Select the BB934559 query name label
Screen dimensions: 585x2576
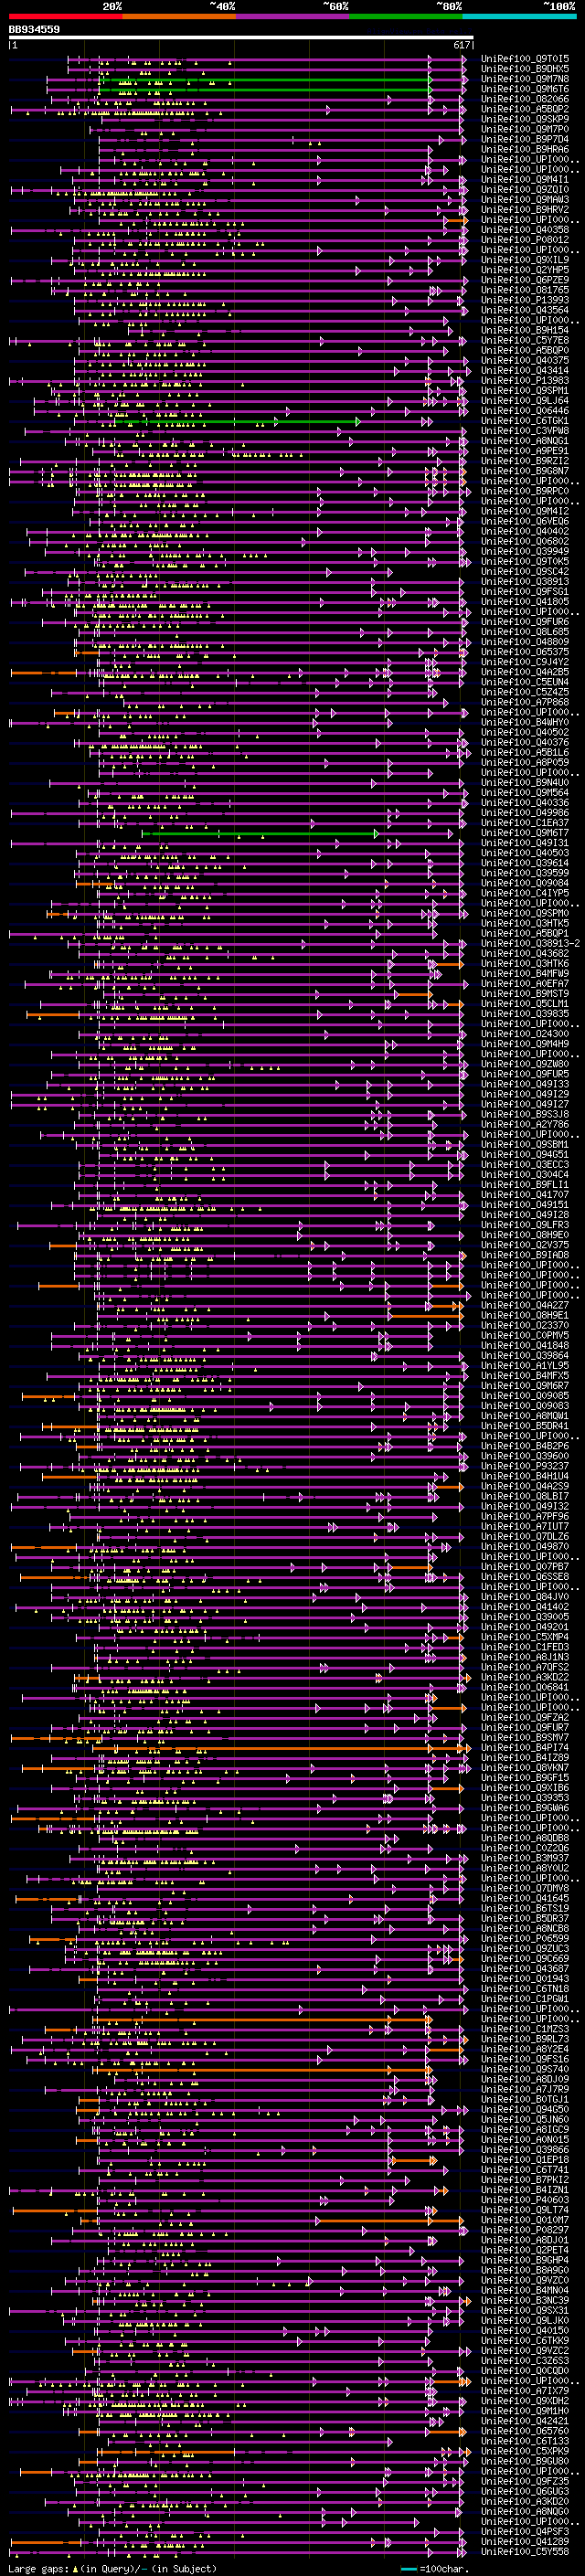[34, 30]
